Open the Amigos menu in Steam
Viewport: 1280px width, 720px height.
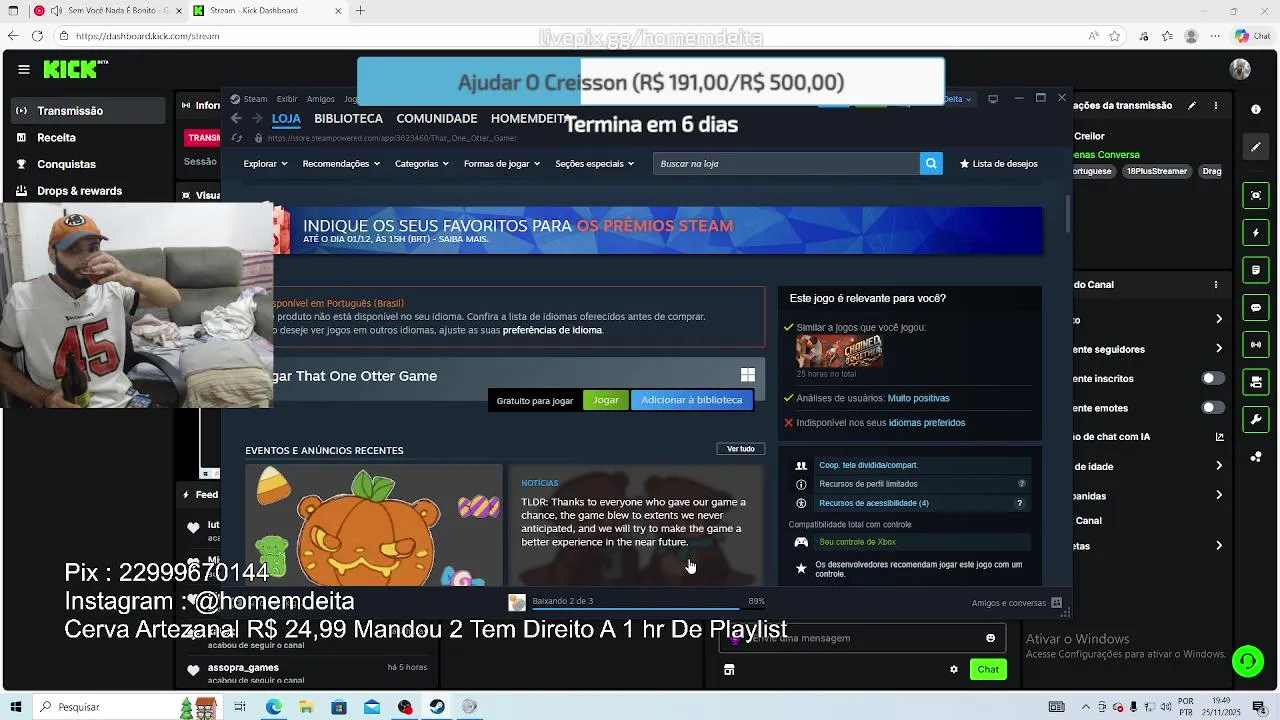(x=321, y=99)
